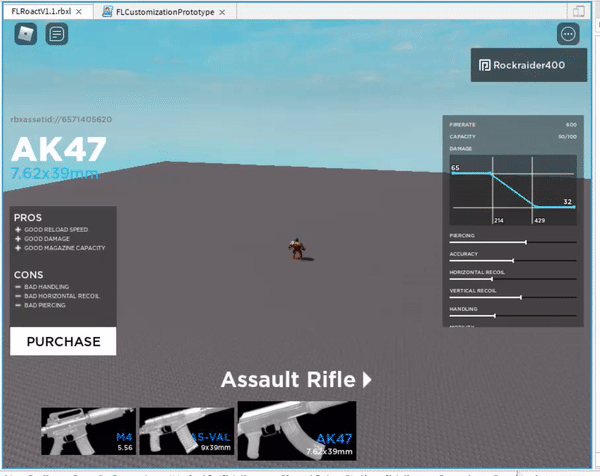This screenshot has height=476, width=600.
Task: Advance category with Assault Rifle arrow
Action: [367, 380]
